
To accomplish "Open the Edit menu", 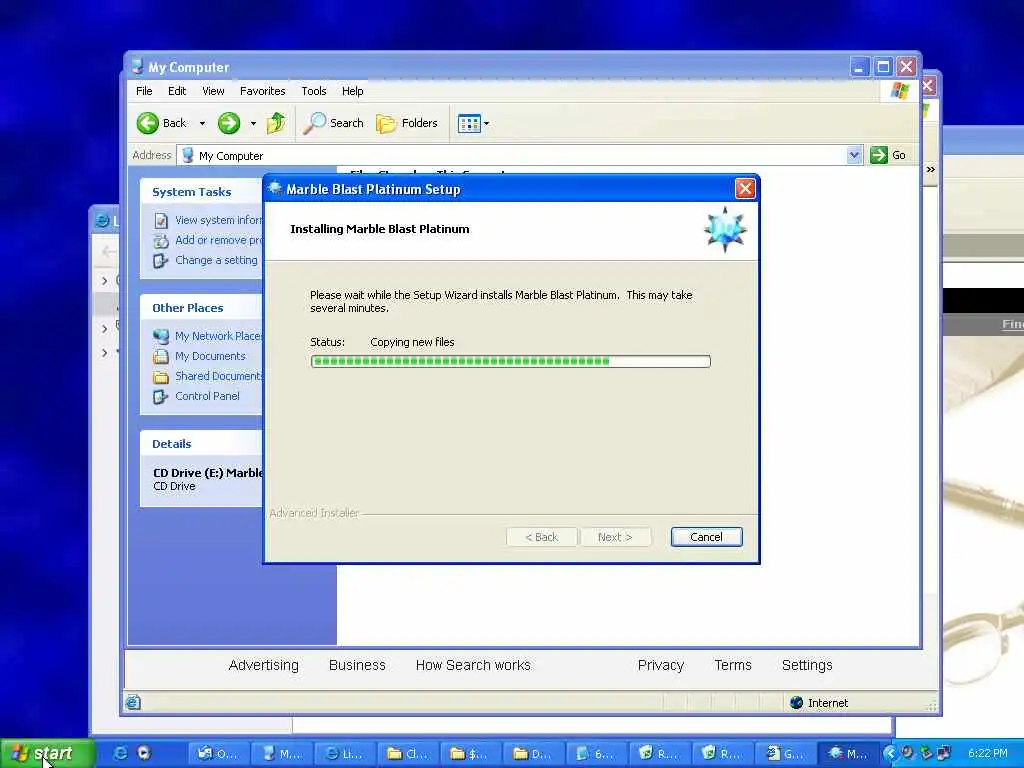I will tap(177, 91).
